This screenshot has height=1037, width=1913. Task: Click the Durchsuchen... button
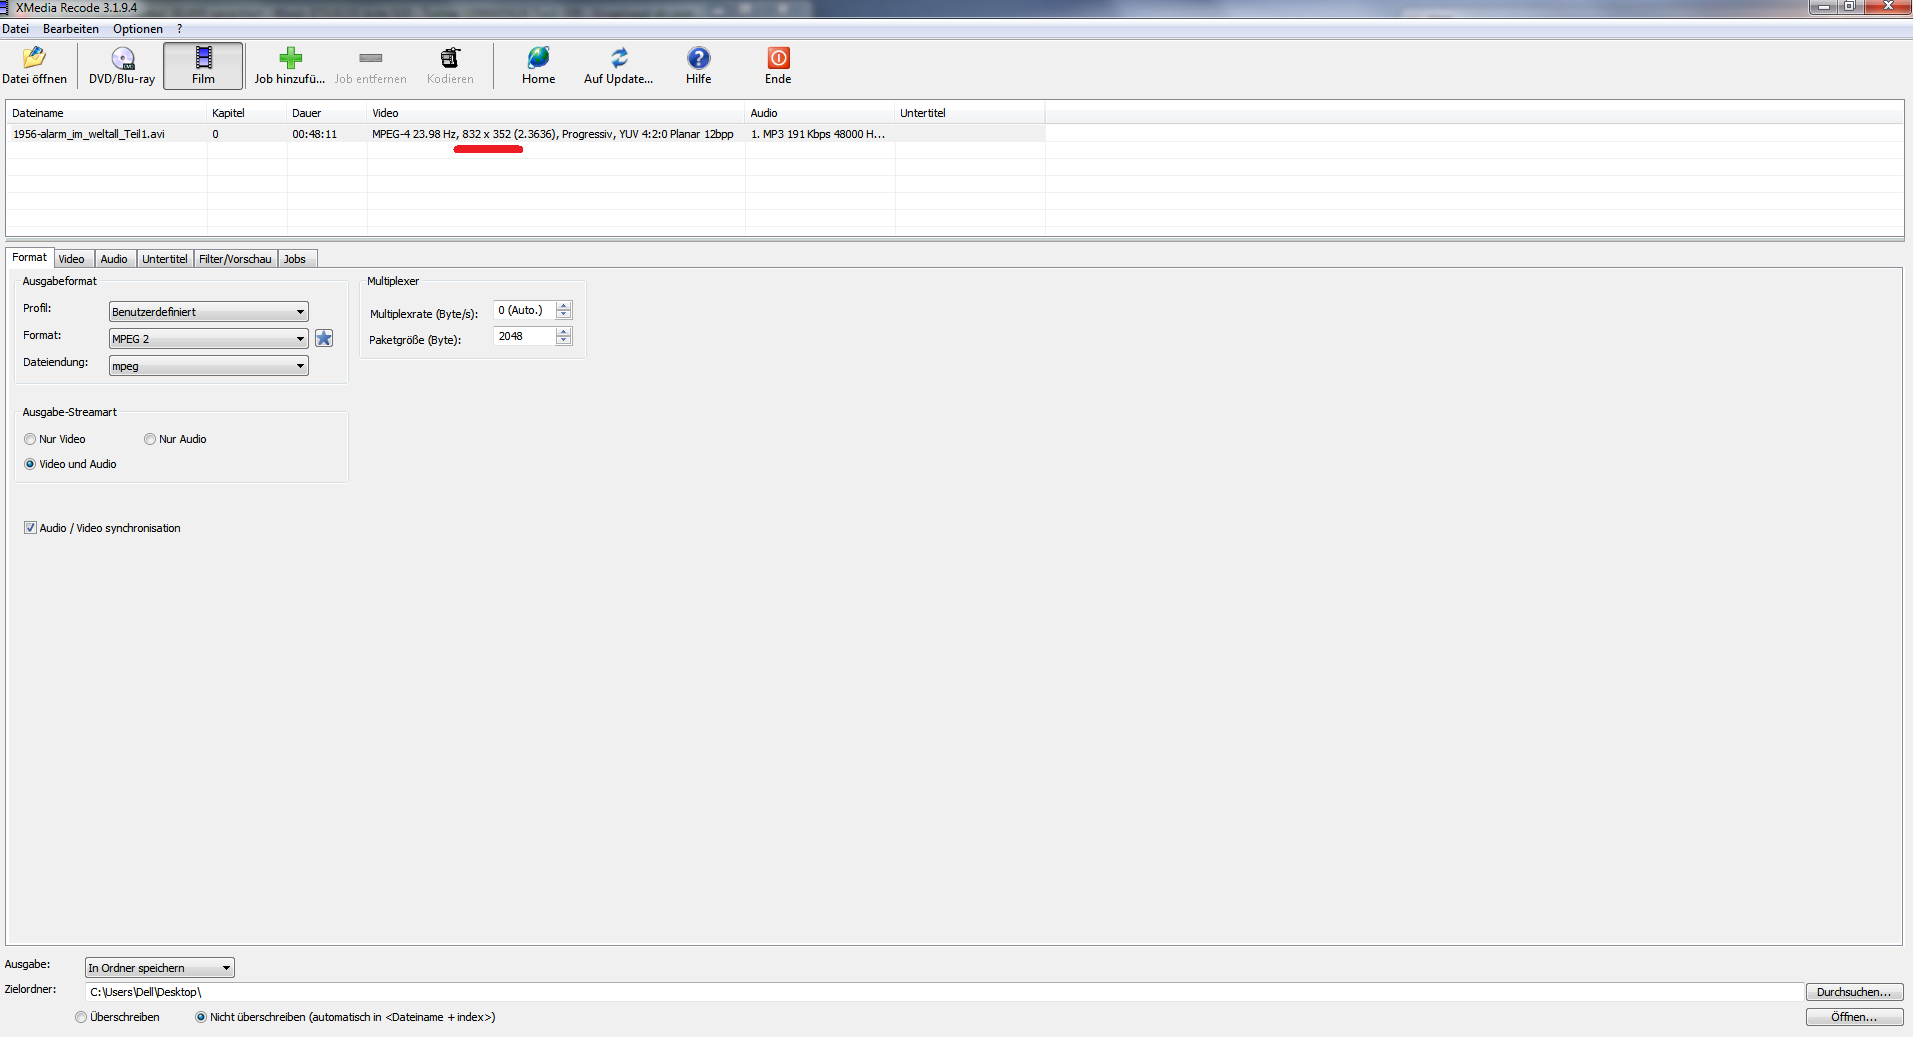click(1853, 992)
